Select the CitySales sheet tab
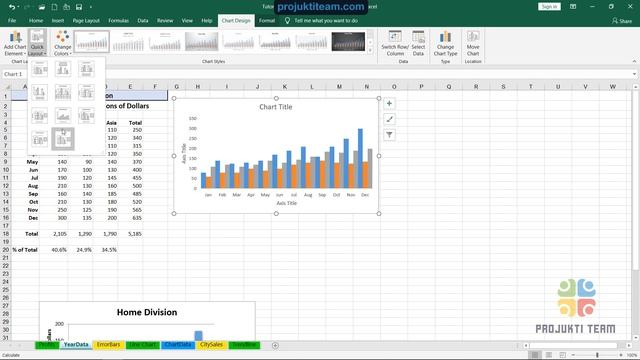 [211, 345]
